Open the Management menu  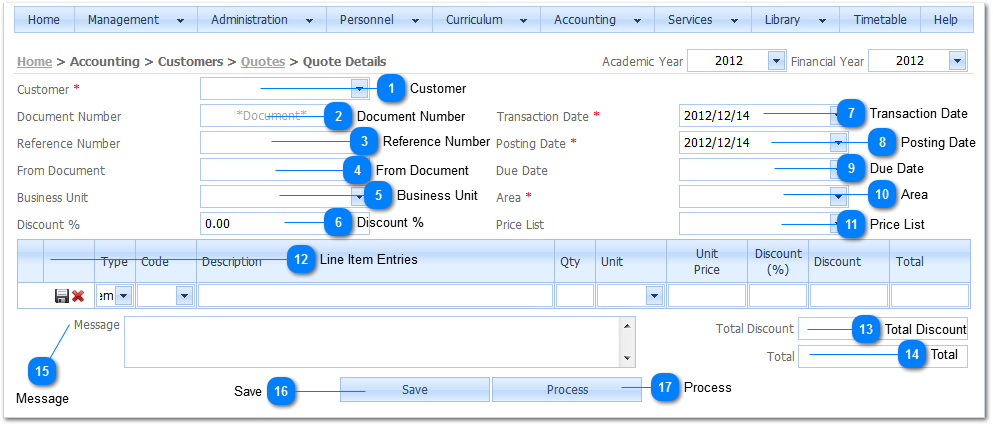pyautogui.click(x=135, y=20)
